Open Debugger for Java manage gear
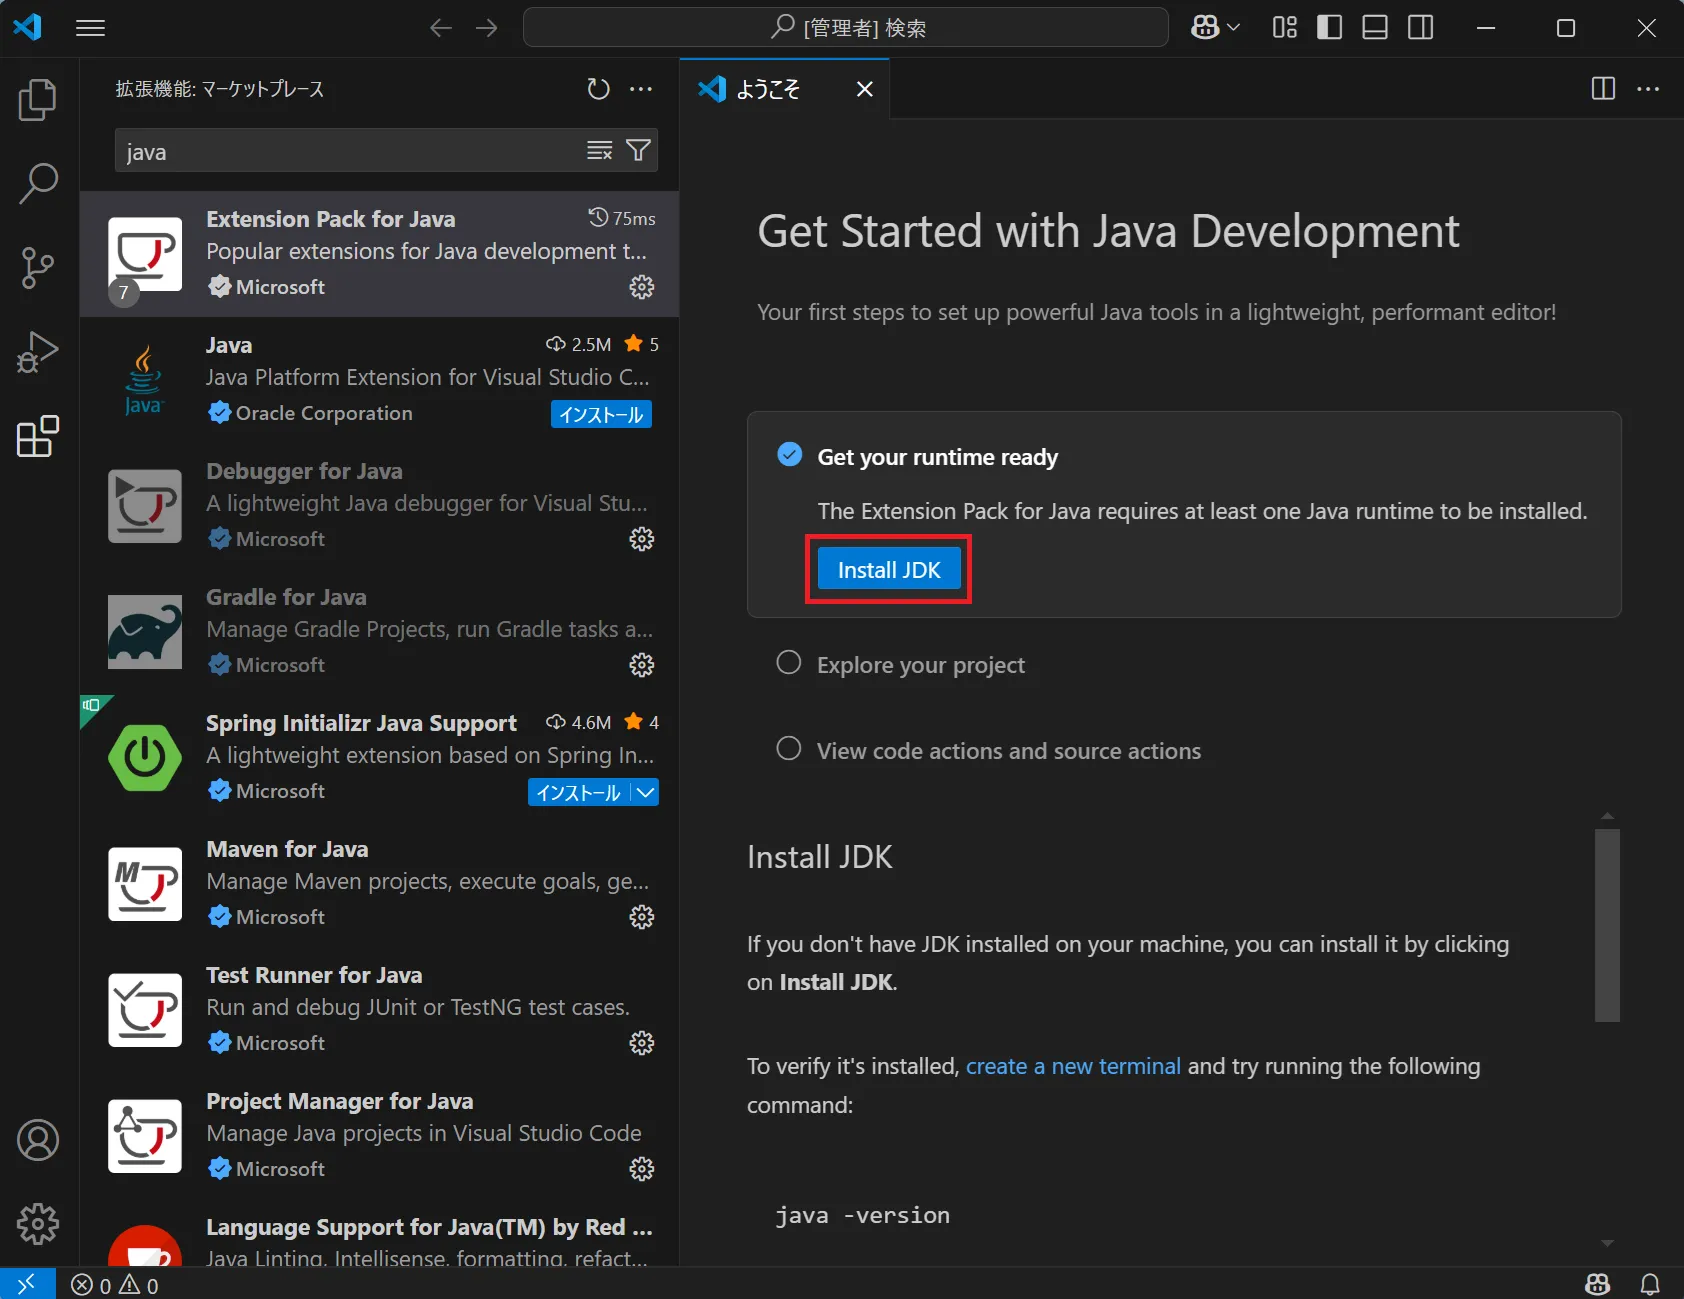The image size is (1684, 1299). point(641,539)
